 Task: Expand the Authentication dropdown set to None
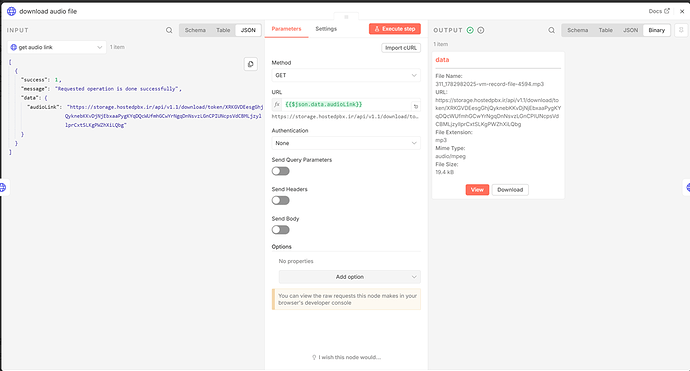(346, 143)
